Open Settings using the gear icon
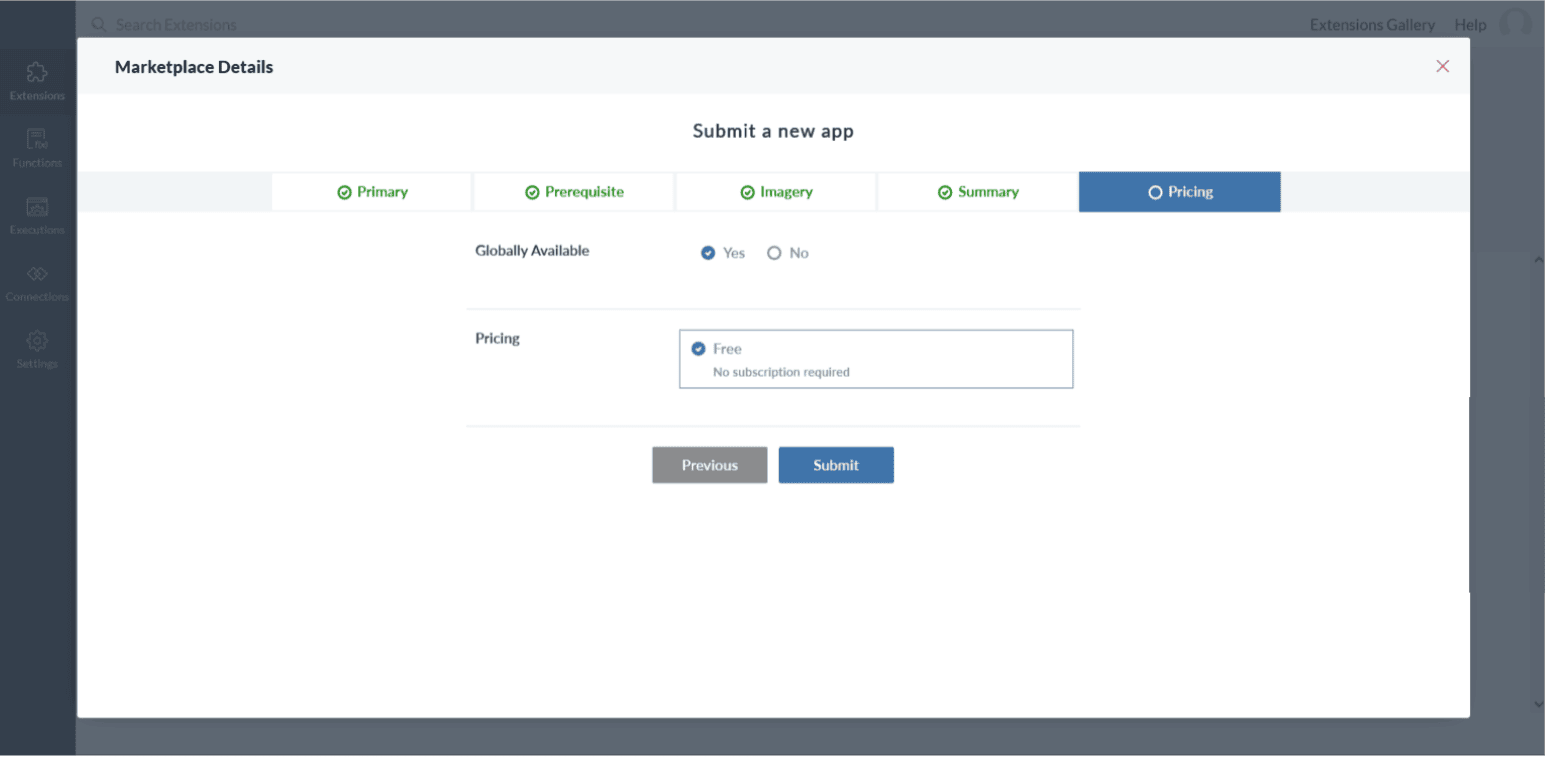The height and width of the screenshot is (757, 1545). click(37, 347)
